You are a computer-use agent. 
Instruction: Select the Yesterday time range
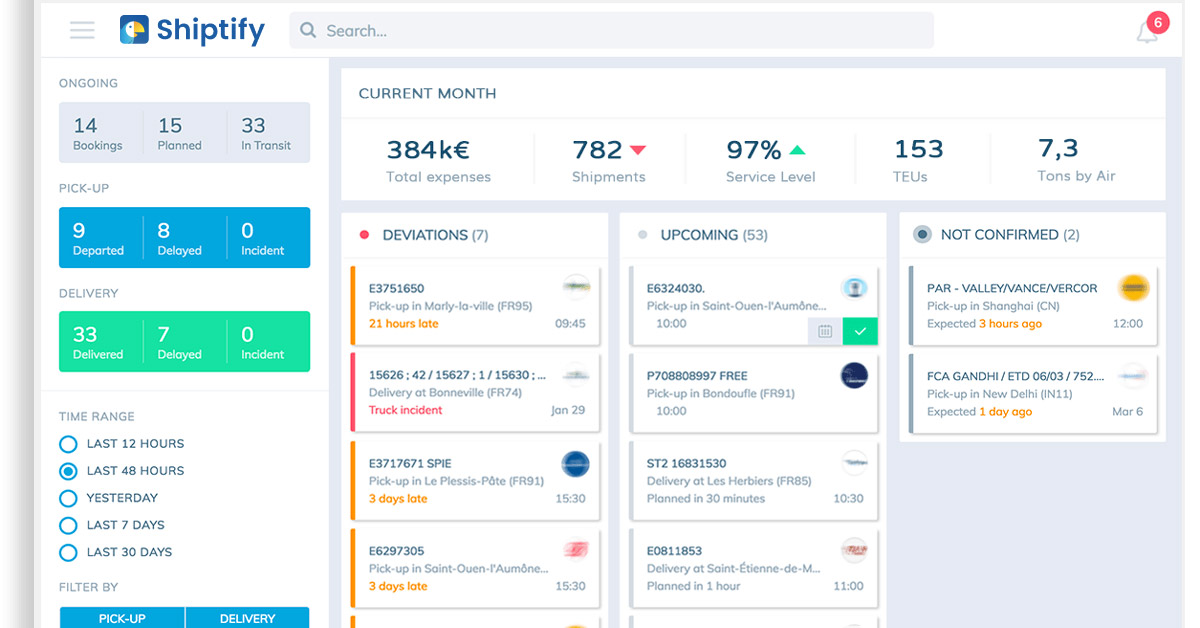69,498
